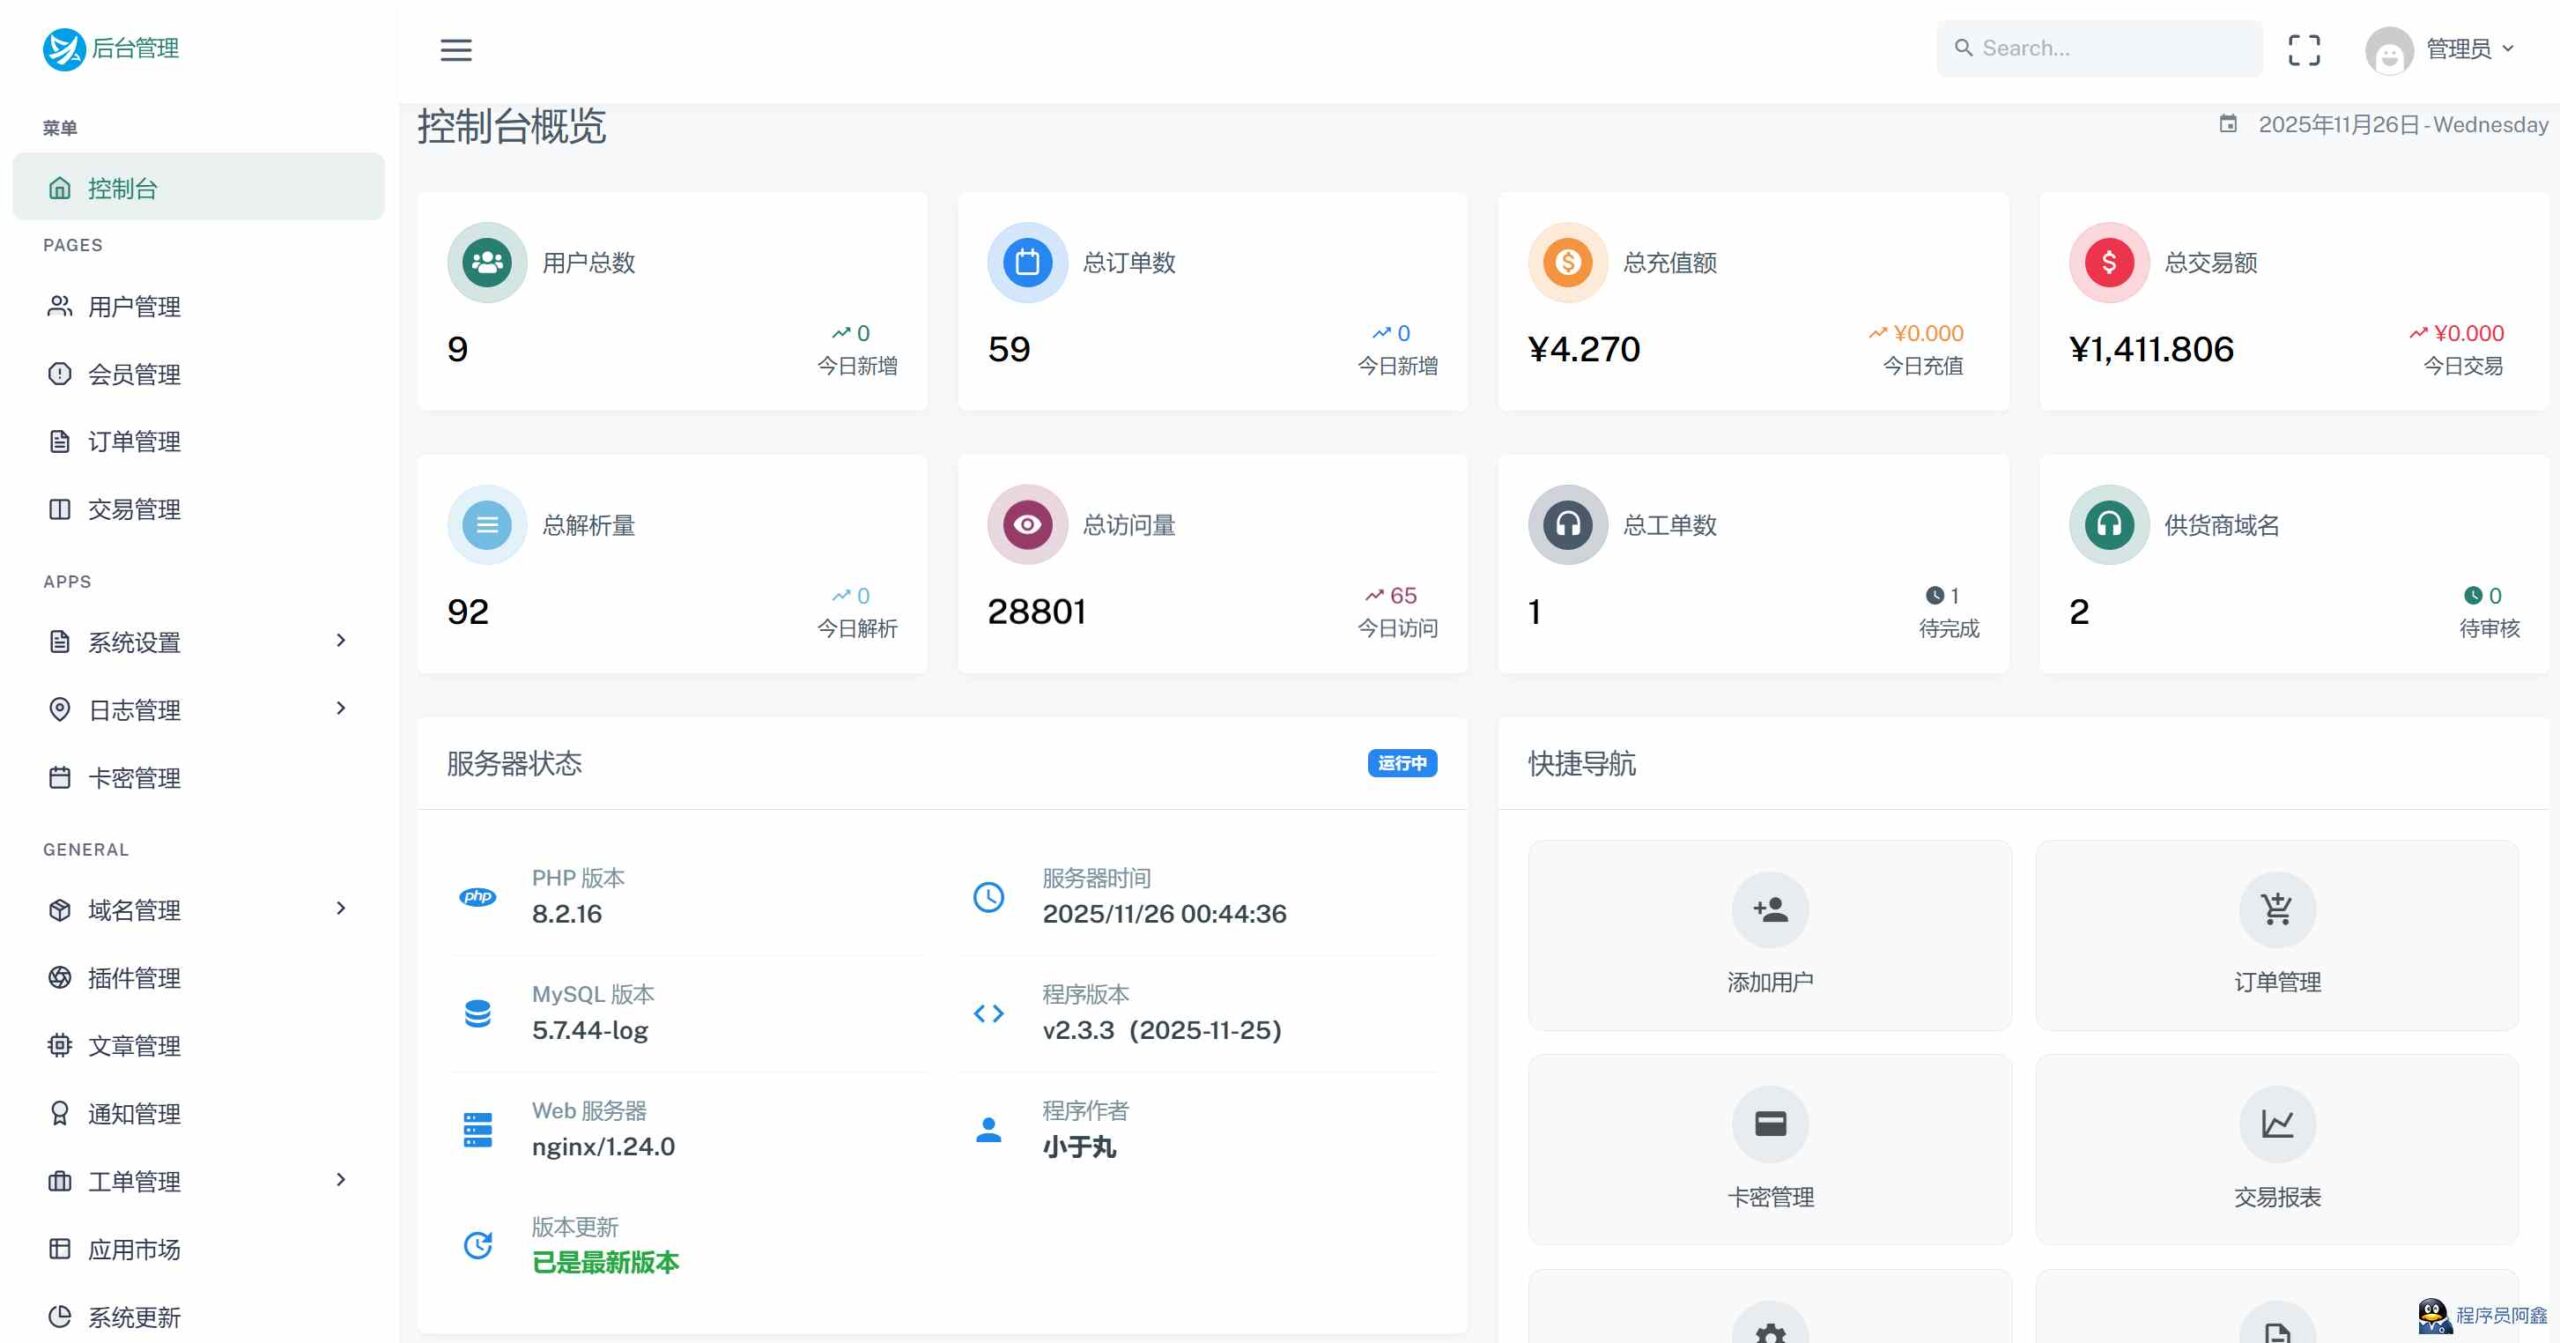Click the 卡密管理 sidebar icon
The width and height of the screenshot is (2560, 1343).
click(59, 777)
